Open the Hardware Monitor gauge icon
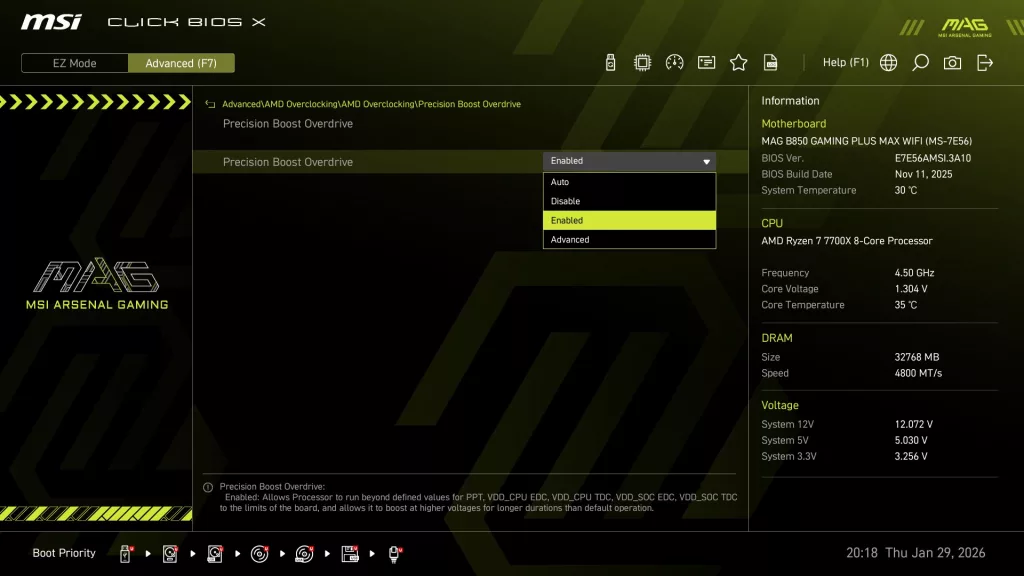 [x=674, y=61]
